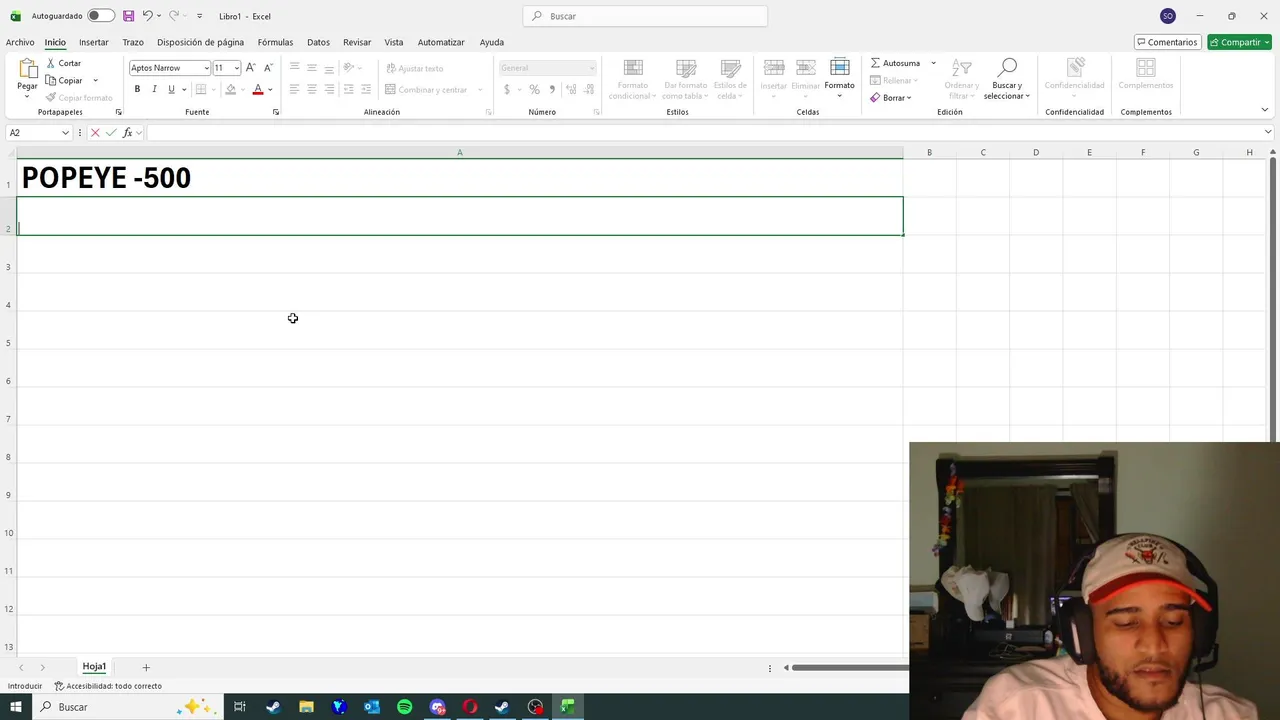This screenshot has height=720, width=1280.
Task: Click Buscar y seleccionar magnifier
Action: (x=1007, y=68)
